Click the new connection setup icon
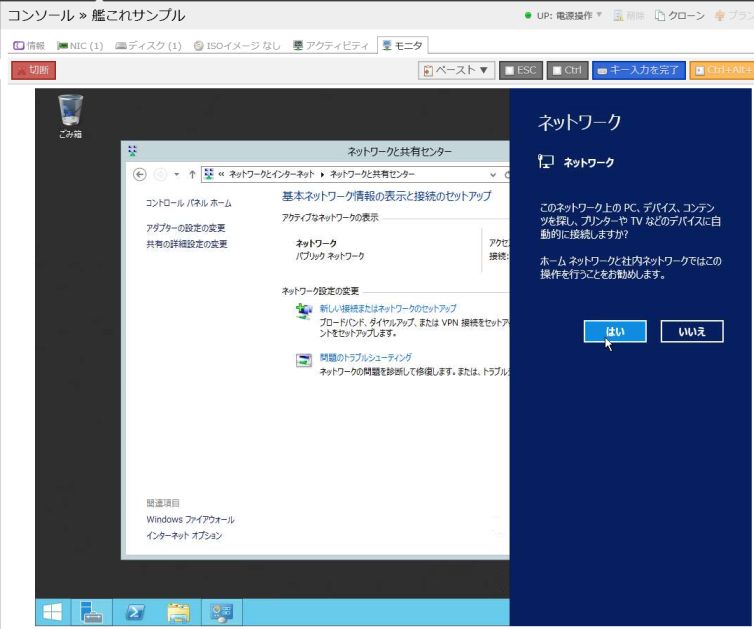Viewport: 754px width, 629px height. [x=303, y=312]
